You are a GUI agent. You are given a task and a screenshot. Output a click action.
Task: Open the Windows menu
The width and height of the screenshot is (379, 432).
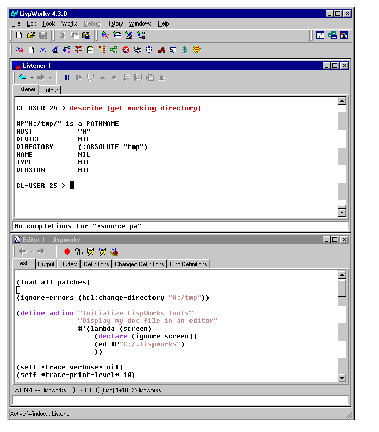click(140, 24)
